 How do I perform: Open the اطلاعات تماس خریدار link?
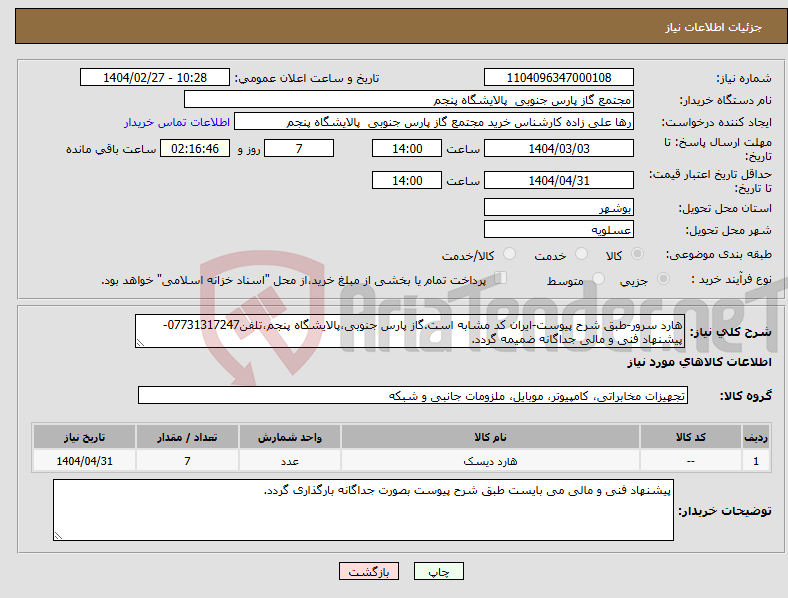177,122
